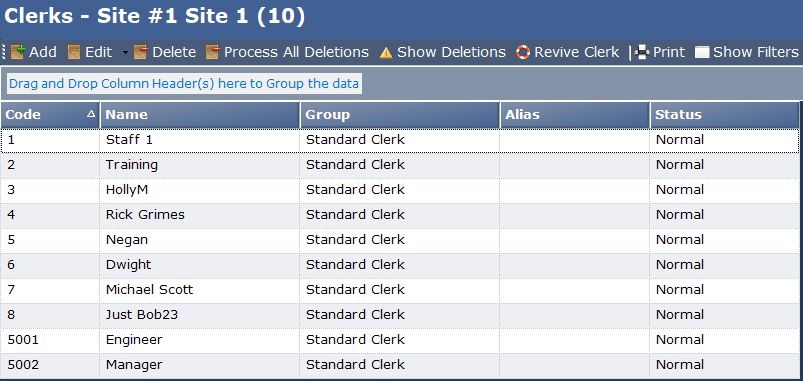Select the Manager clerk row
This screenshot has height=381, width=803.
coord(399,366)
